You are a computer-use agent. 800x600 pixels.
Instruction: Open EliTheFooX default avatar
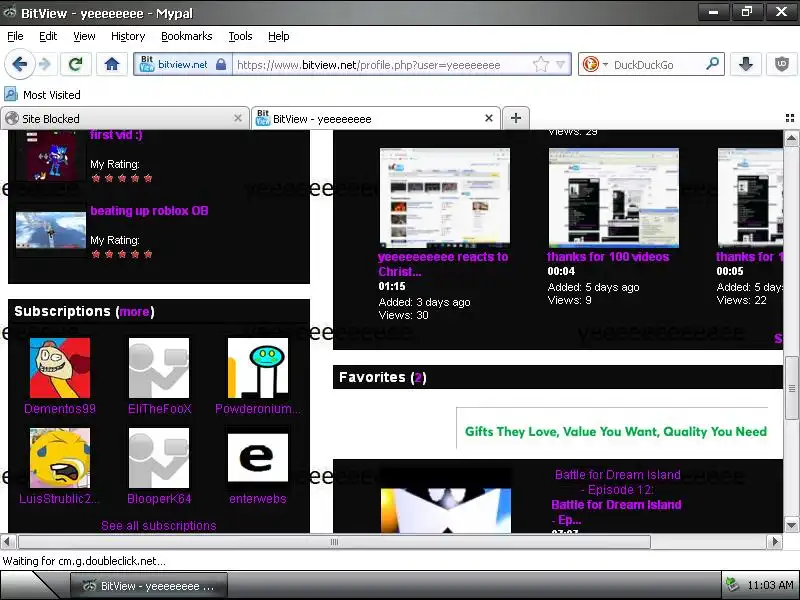pos(159,368)
